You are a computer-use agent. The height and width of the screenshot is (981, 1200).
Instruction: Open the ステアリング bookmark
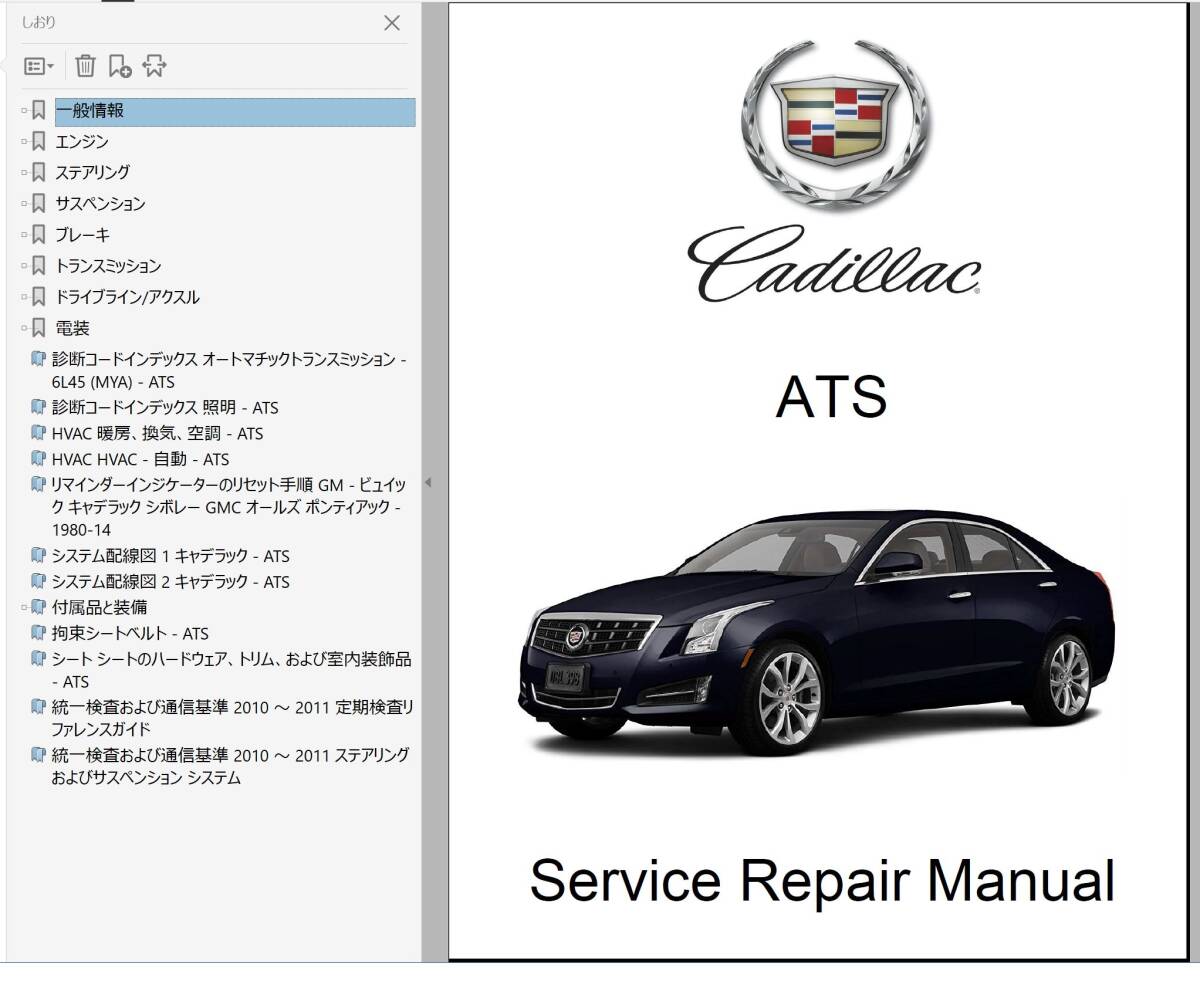tap(92, 173)
